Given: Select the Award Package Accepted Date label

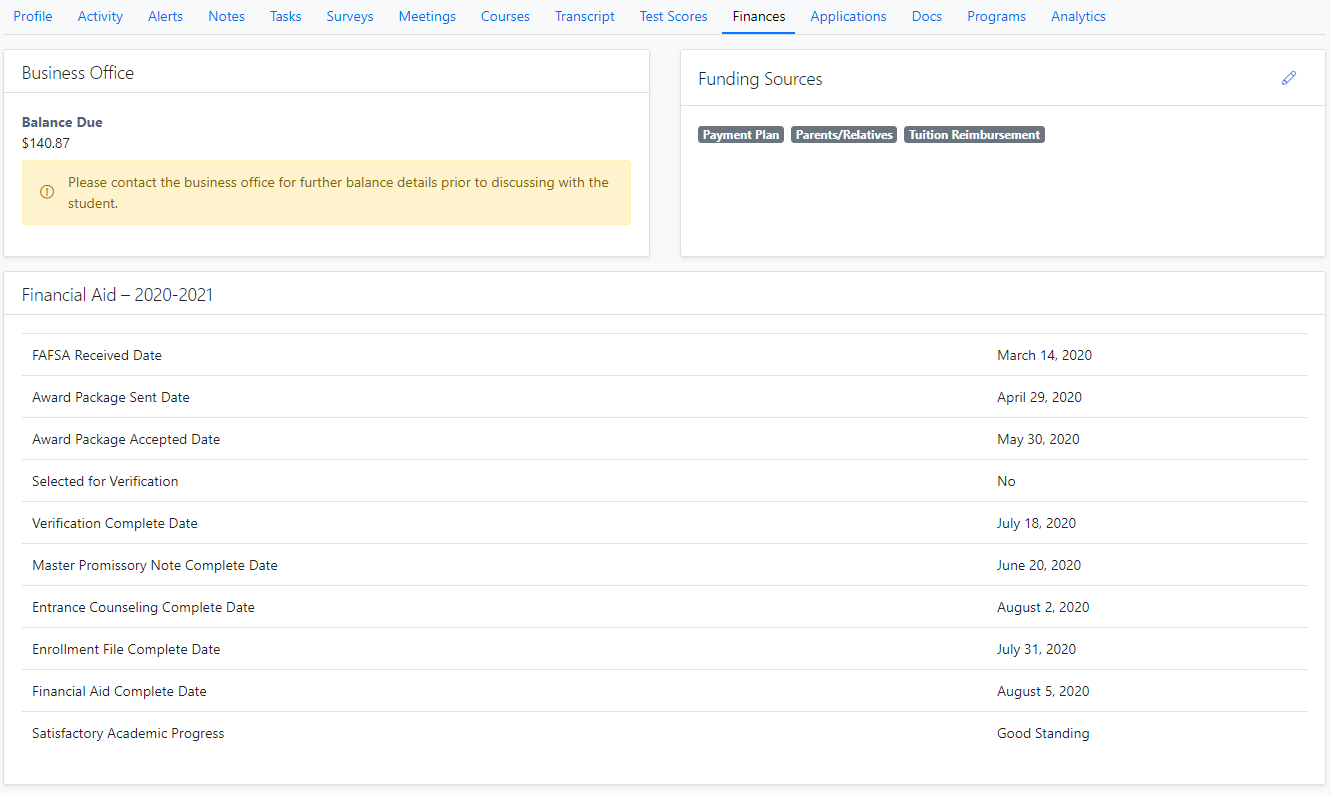Looking at the screenshot, I should tap(126, 439).
